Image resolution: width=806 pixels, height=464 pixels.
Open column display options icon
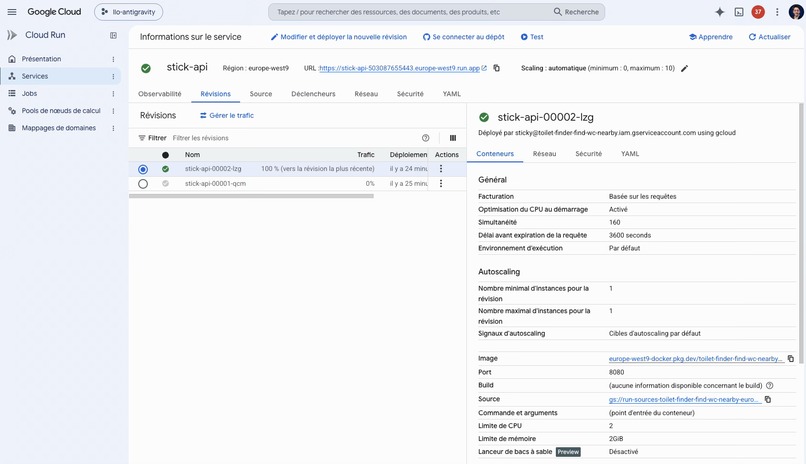453,138
